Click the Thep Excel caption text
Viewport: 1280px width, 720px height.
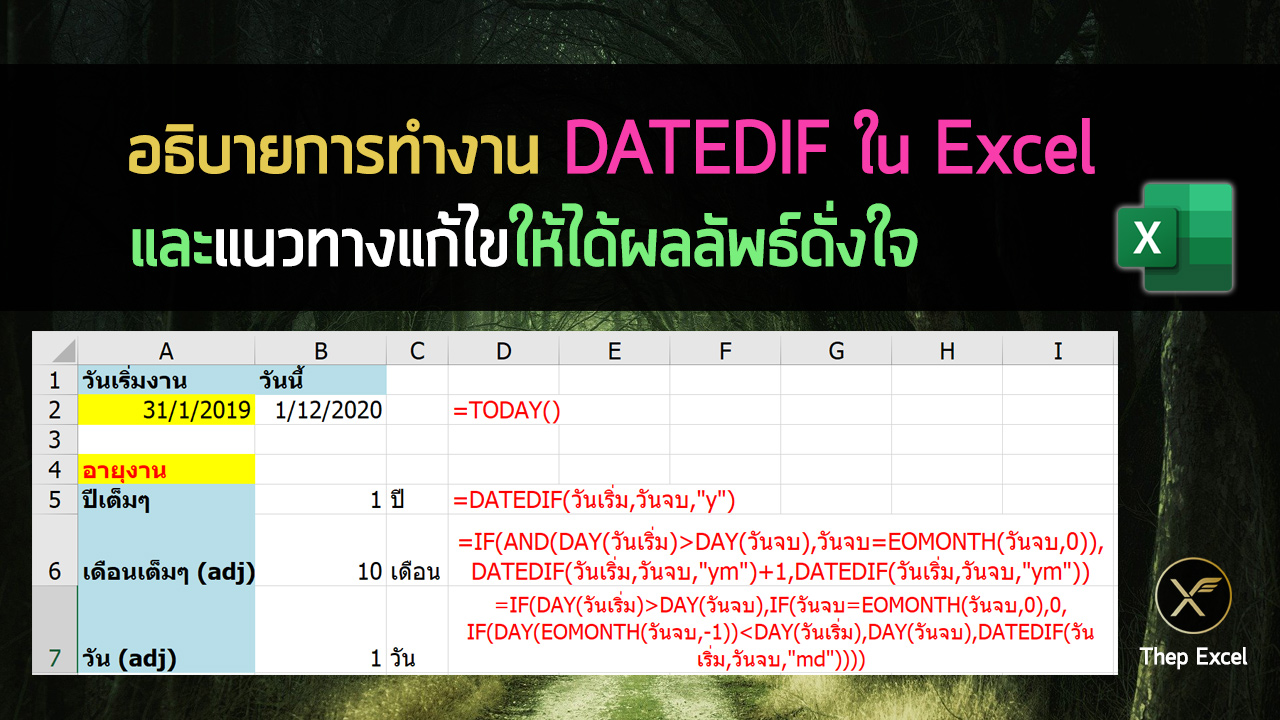[x=1193, y=657]
